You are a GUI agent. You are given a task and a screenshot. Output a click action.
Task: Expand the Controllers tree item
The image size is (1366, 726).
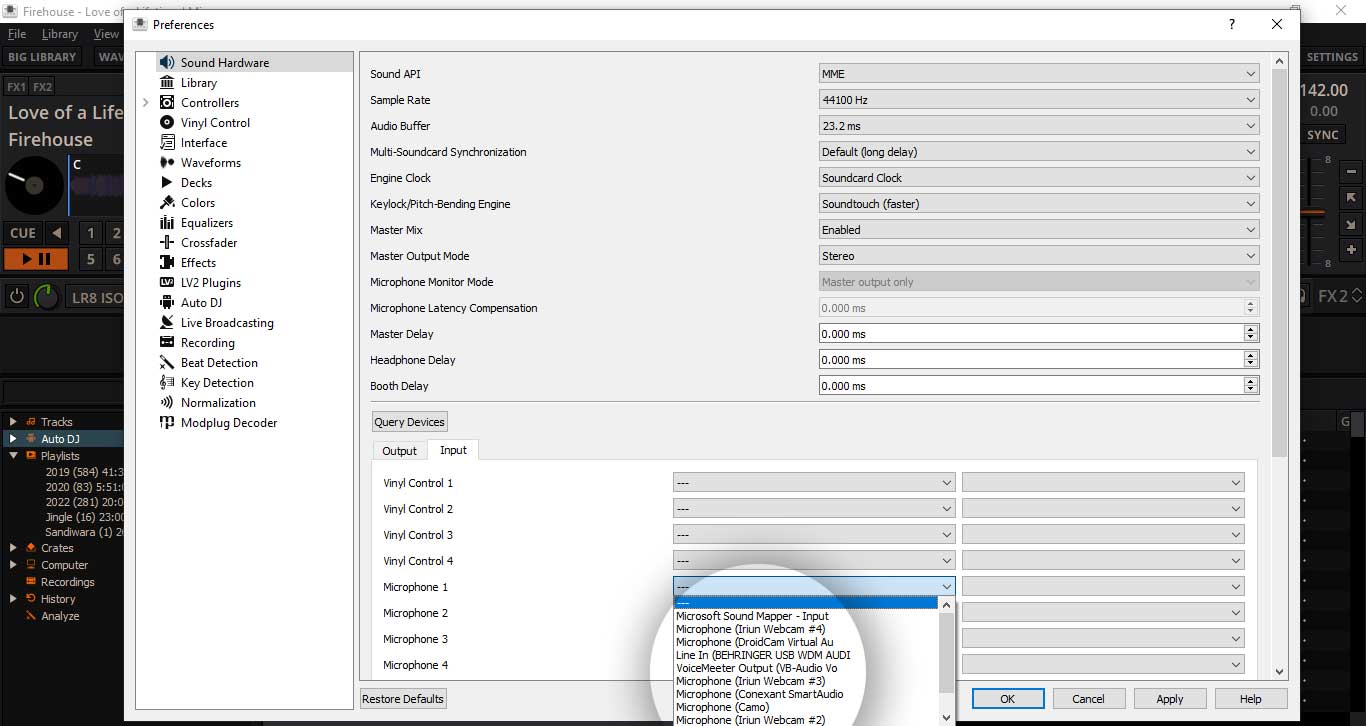coord(145,103)
